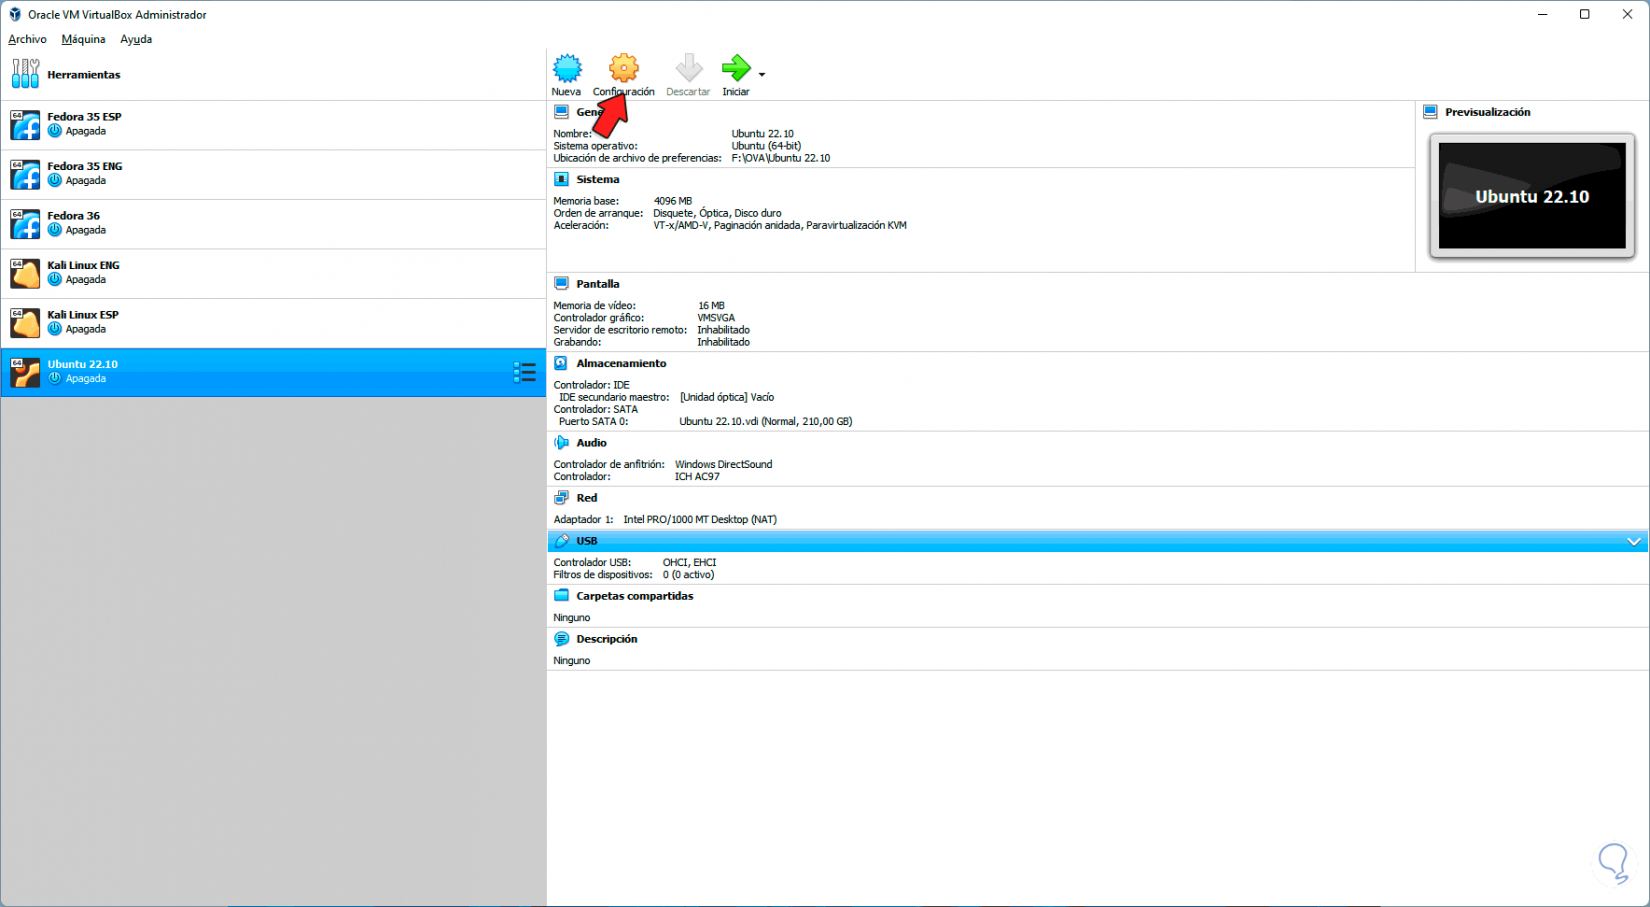1650x907 pixels.
Task: Click the Herramientas label
Action: [x=84, y=75]
